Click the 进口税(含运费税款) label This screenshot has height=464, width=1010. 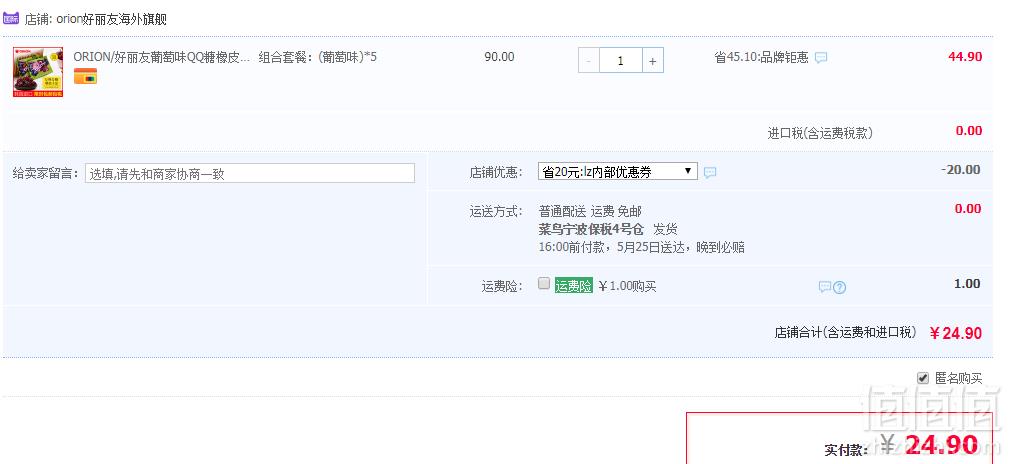click(820, 133)
